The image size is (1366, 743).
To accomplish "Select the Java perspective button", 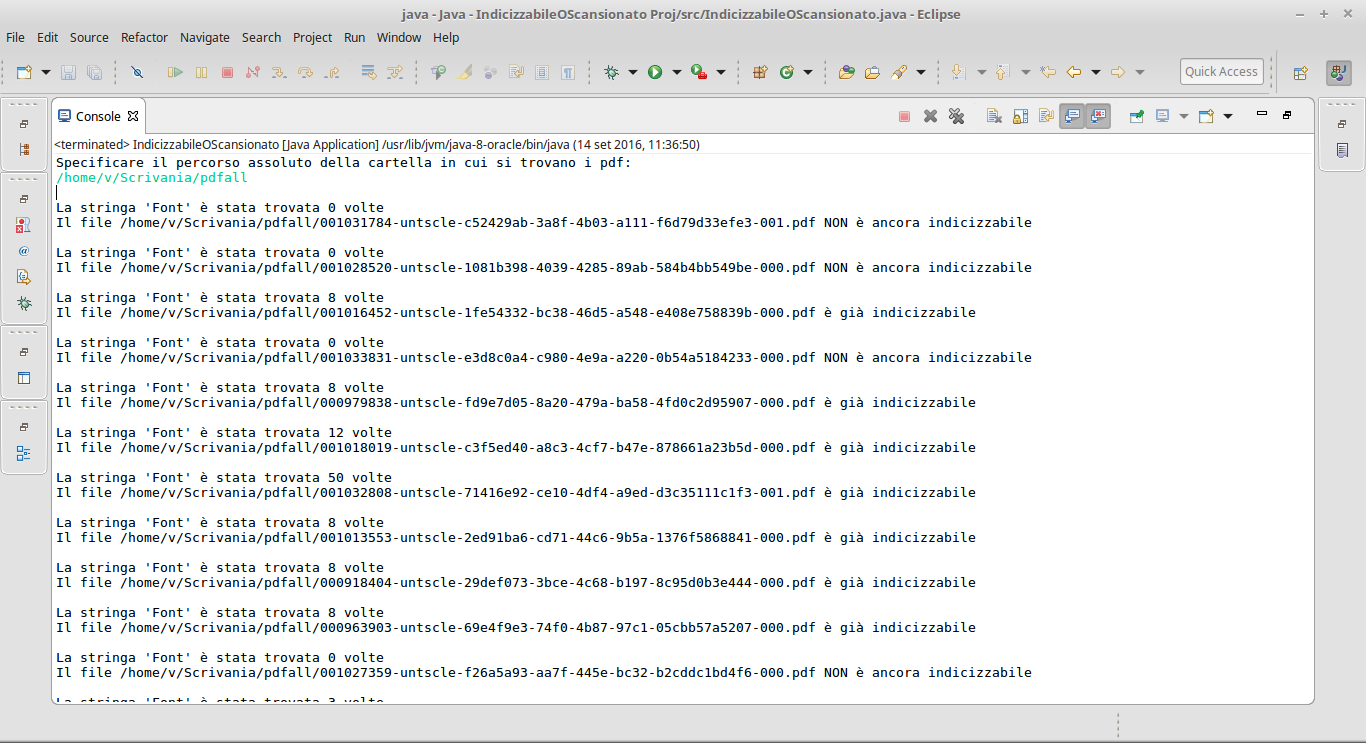I will click(1338, 72).
